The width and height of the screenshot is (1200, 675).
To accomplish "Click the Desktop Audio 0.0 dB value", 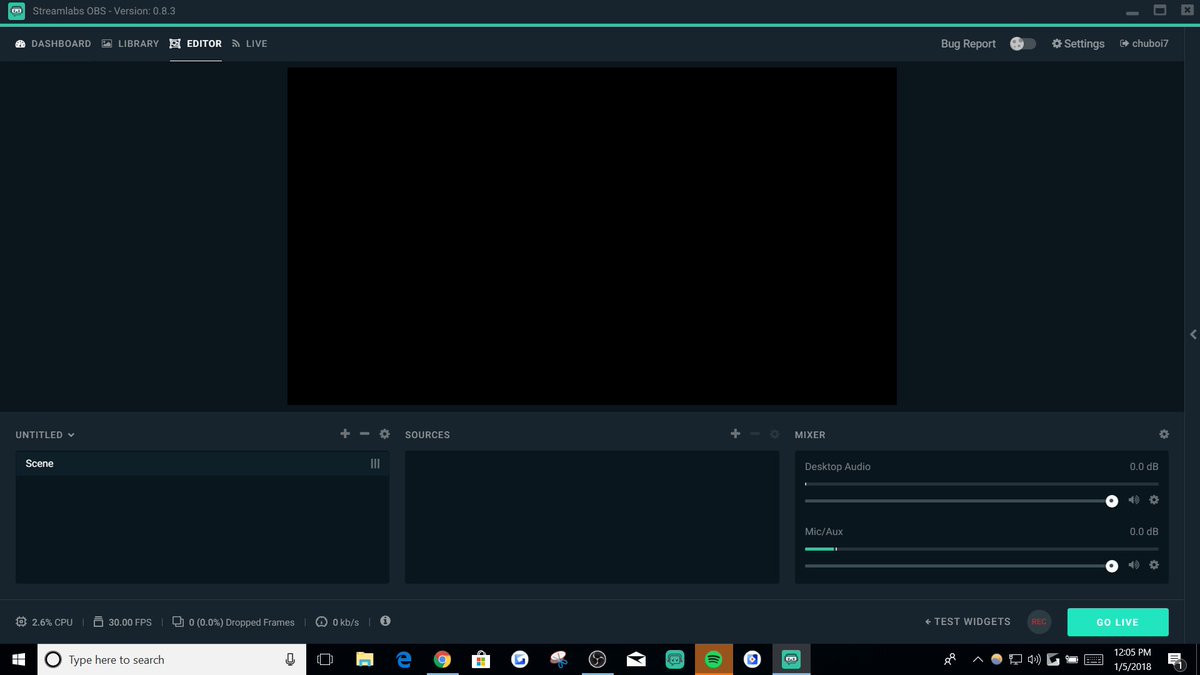I will click(1144, 467).
